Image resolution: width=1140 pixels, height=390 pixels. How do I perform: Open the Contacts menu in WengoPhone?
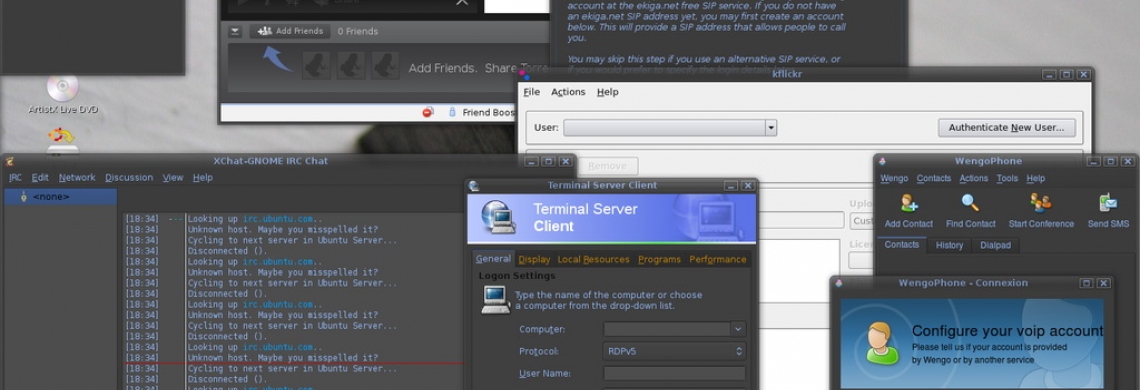934,178
